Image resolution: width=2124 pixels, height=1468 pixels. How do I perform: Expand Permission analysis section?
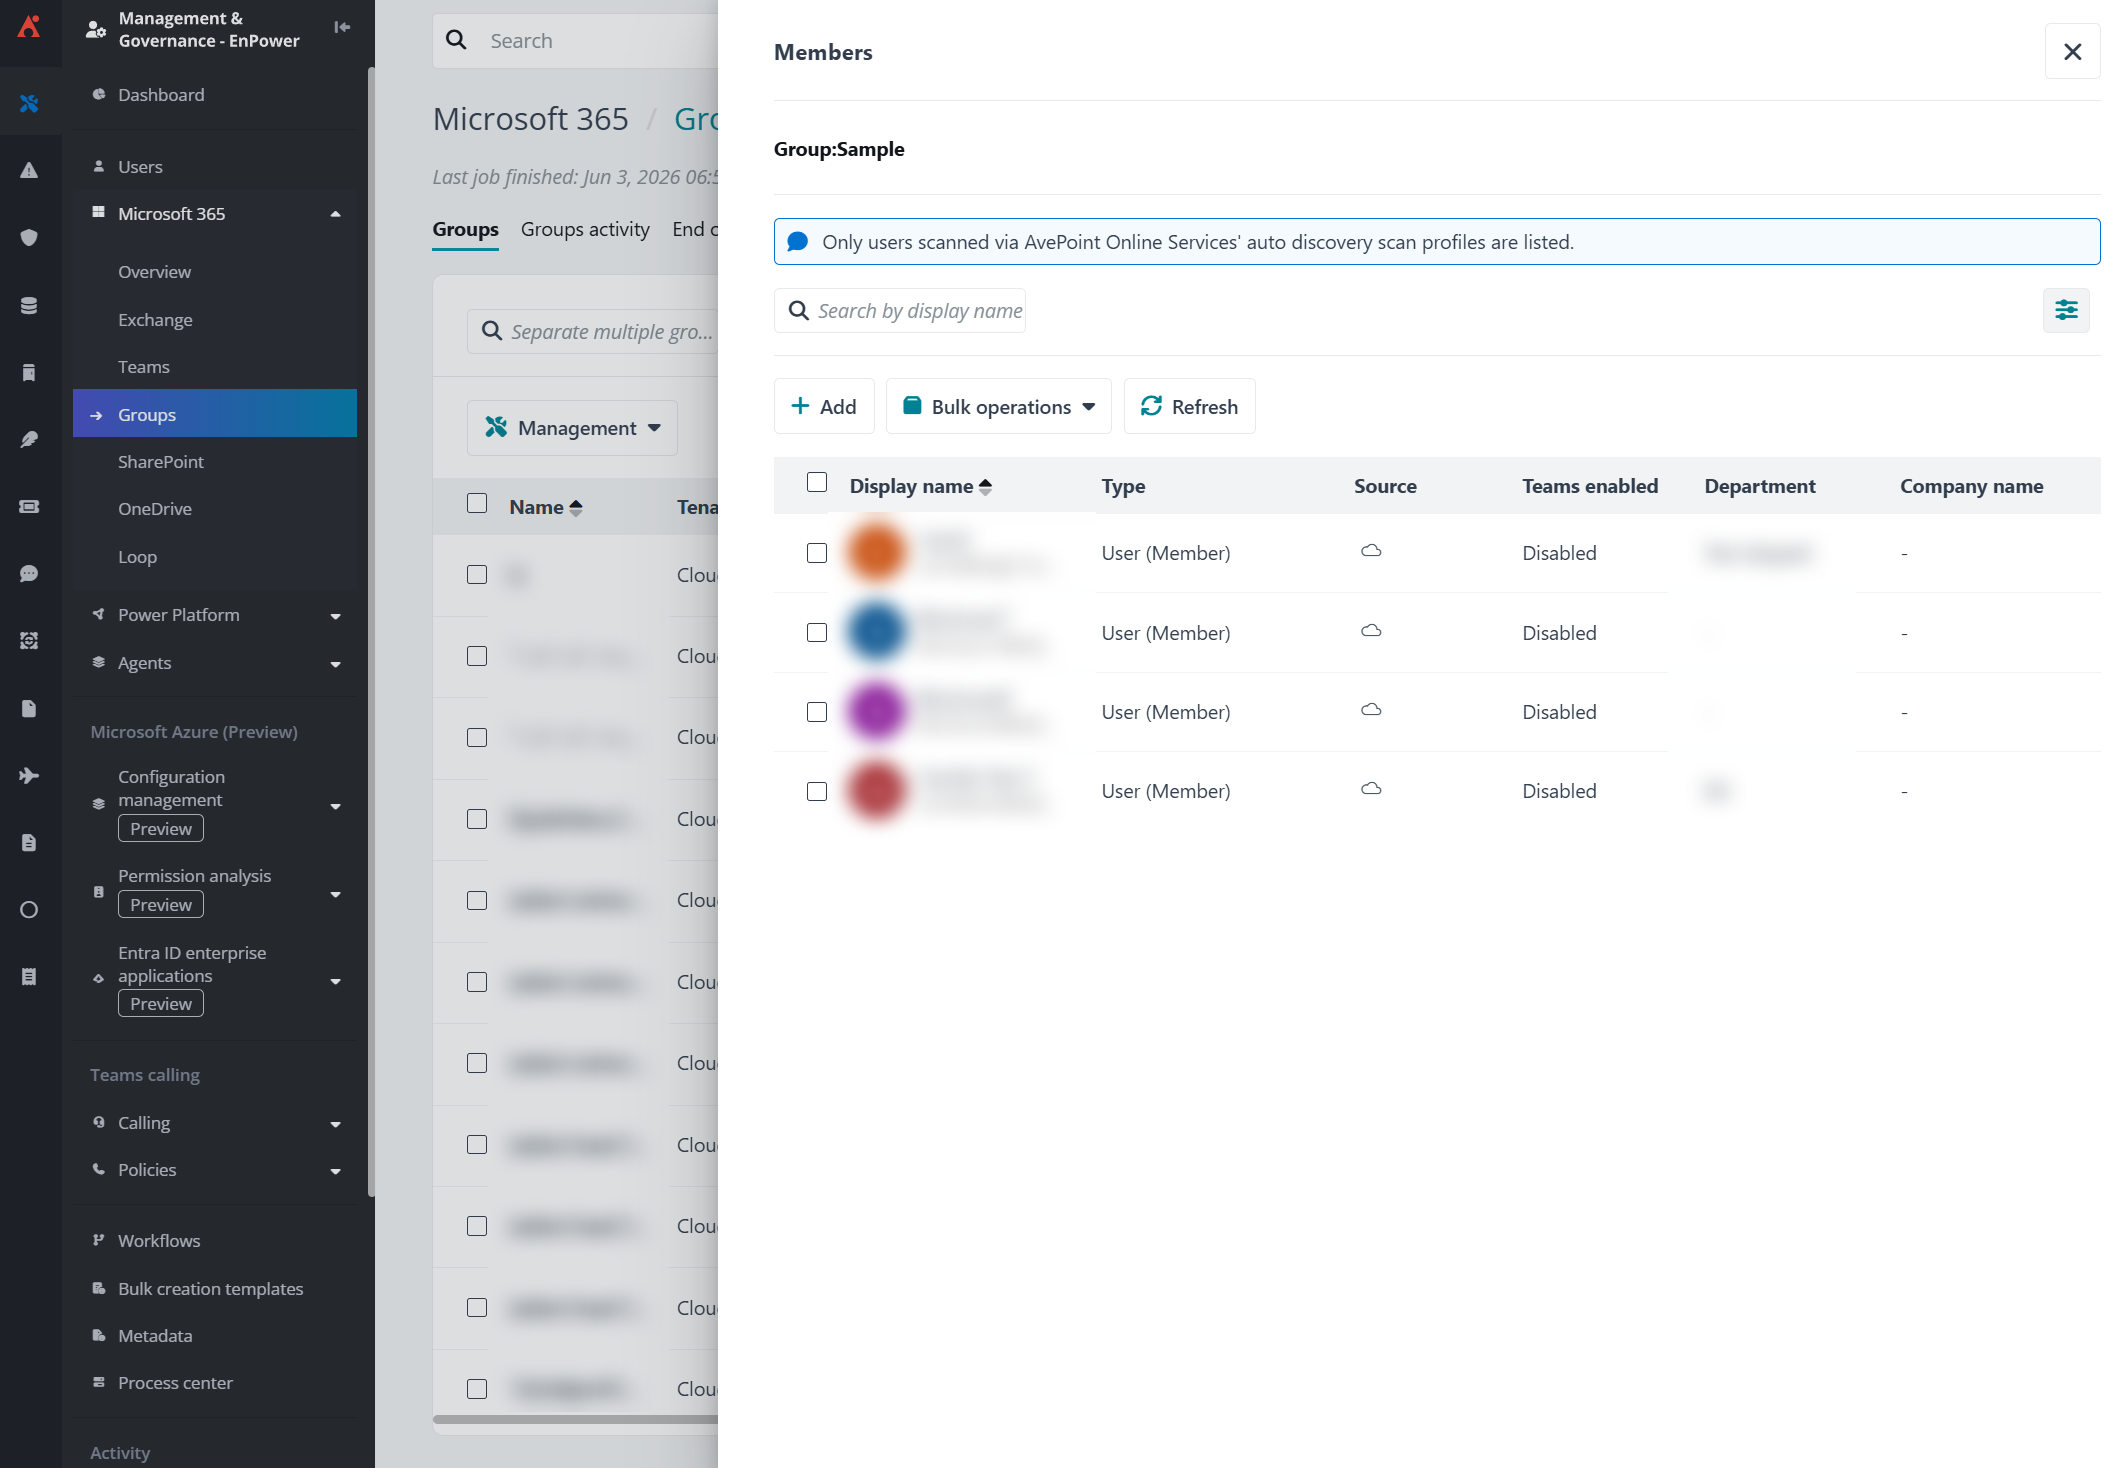click(x=336, y=894)
